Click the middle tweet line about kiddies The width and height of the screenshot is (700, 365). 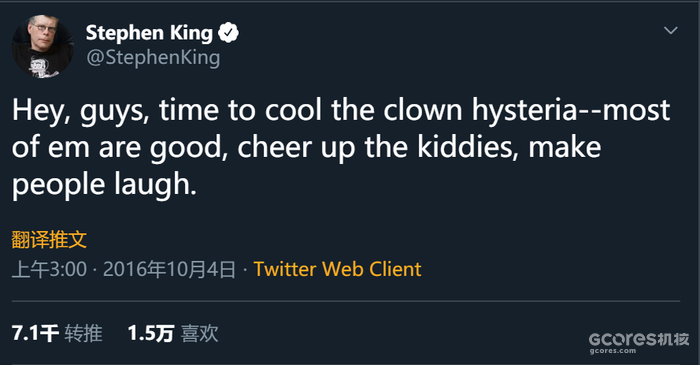[x=306, y=148]
